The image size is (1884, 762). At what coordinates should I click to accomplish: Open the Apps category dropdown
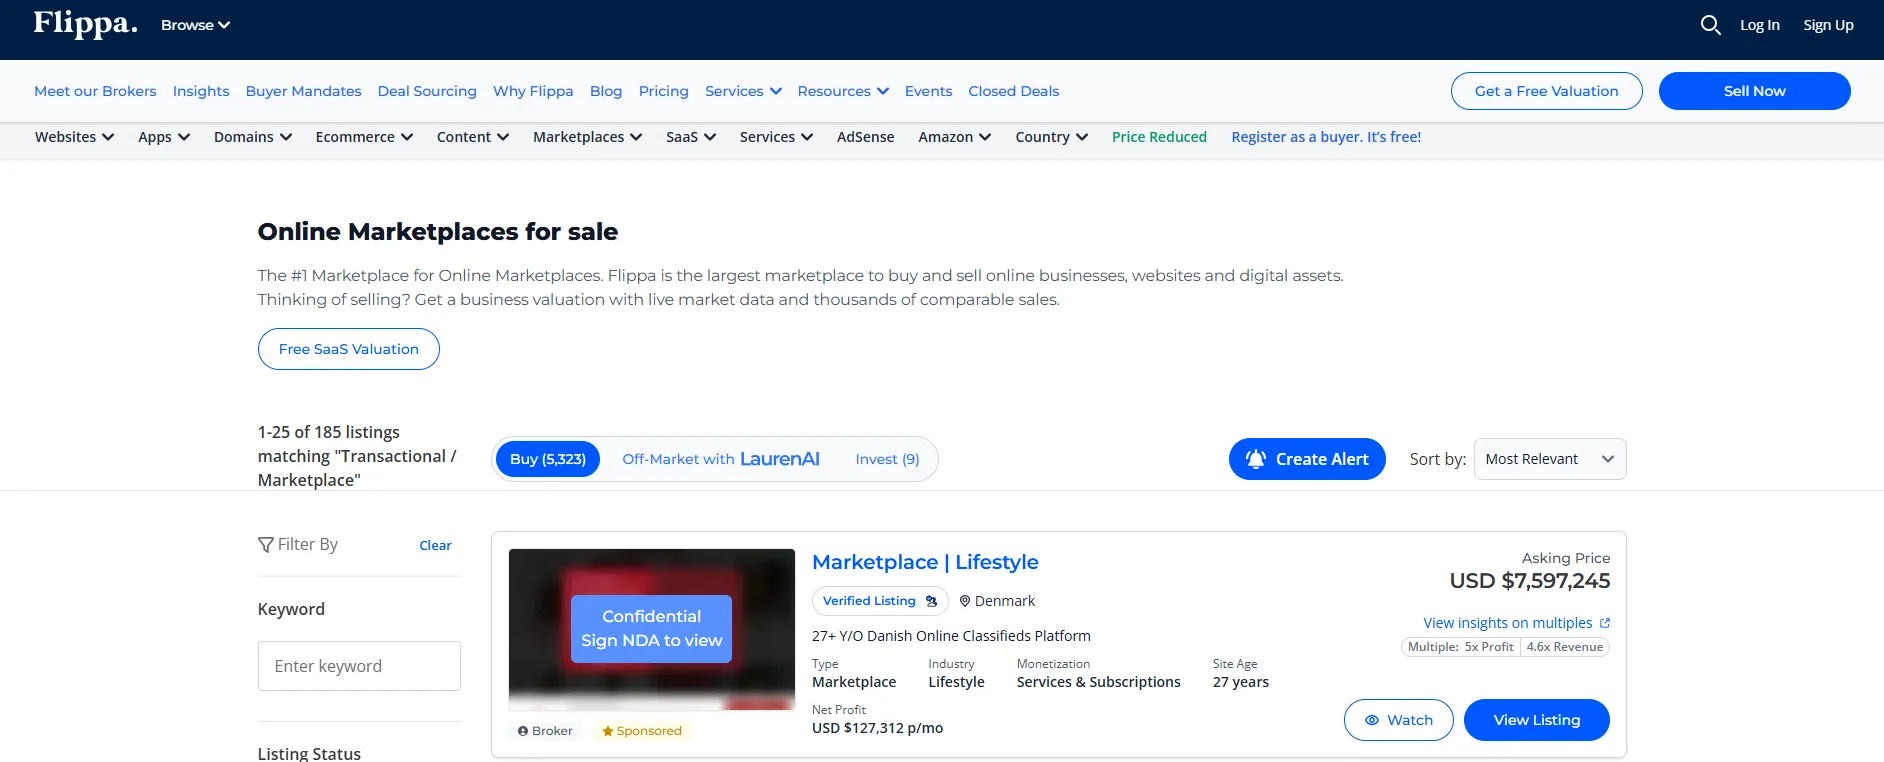pyautogui.click(x=164, y=137)
